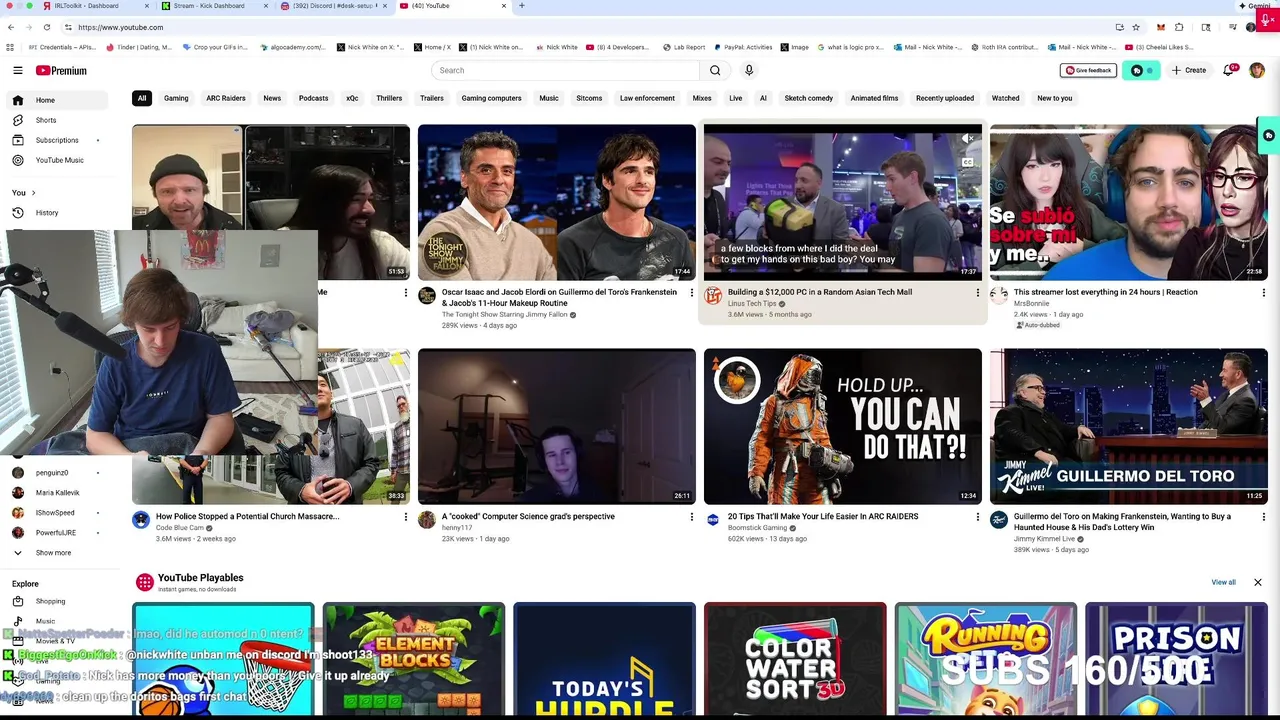
Task: Open Maria Kallevik channel in sidebar
Action: 58,492
